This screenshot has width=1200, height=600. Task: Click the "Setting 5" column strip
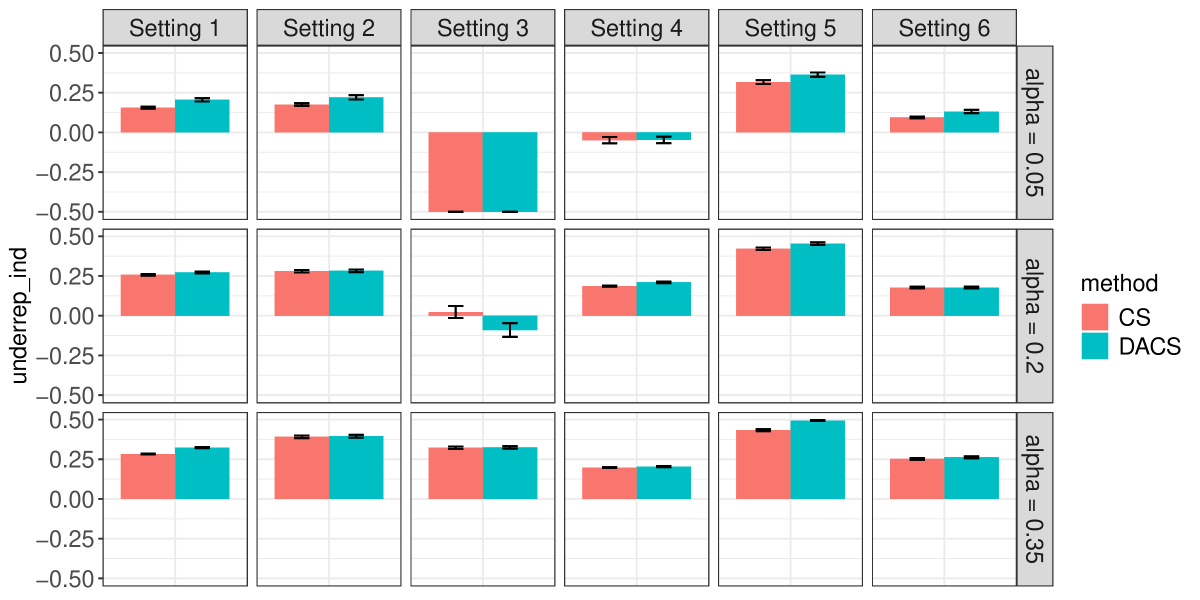[x=790, y=28]
